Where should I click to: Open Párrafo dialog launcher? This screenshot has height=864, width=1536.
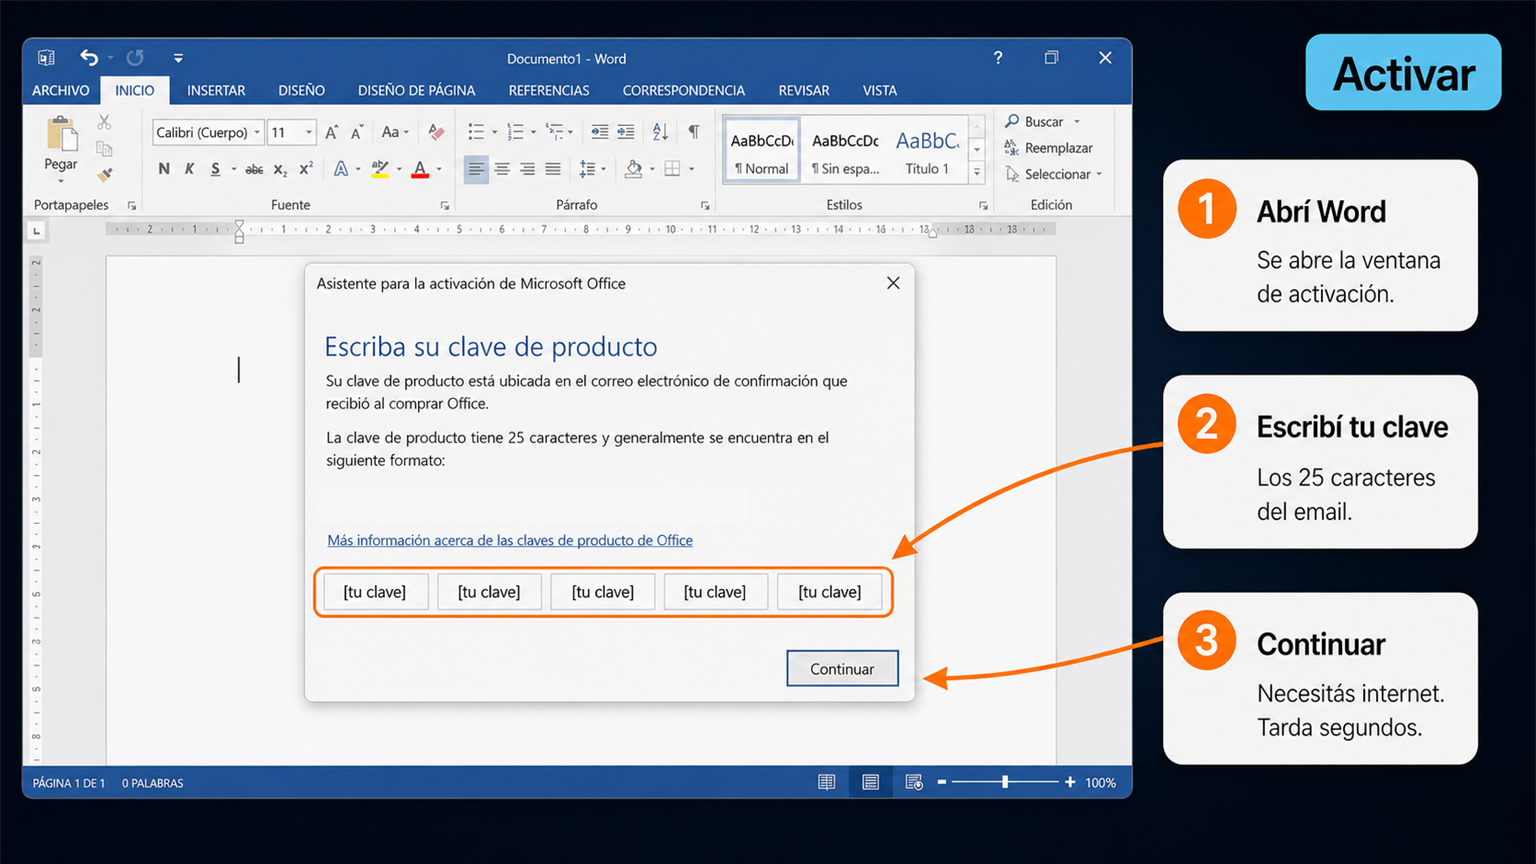tap(705, 206)
